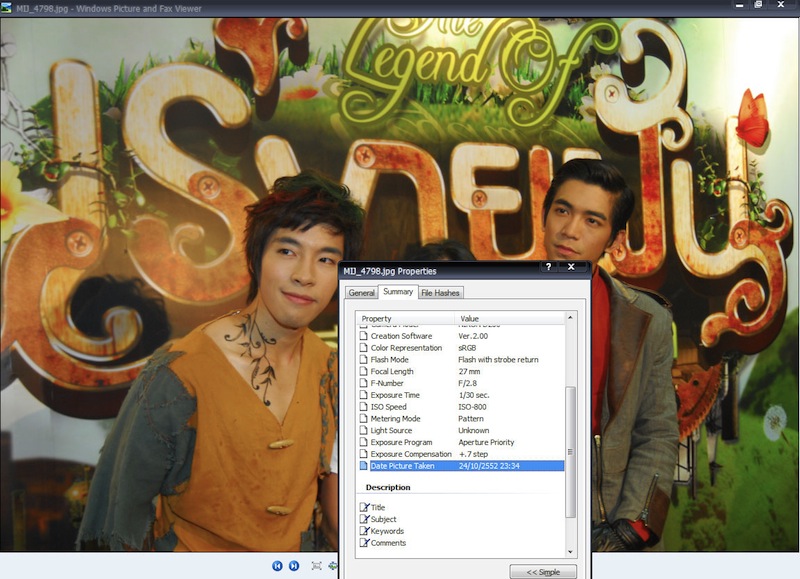Viewport: 800px width, 579px height.
Task: Click the vertical scrollbar thumb in Properties
Action: point(570,451)
